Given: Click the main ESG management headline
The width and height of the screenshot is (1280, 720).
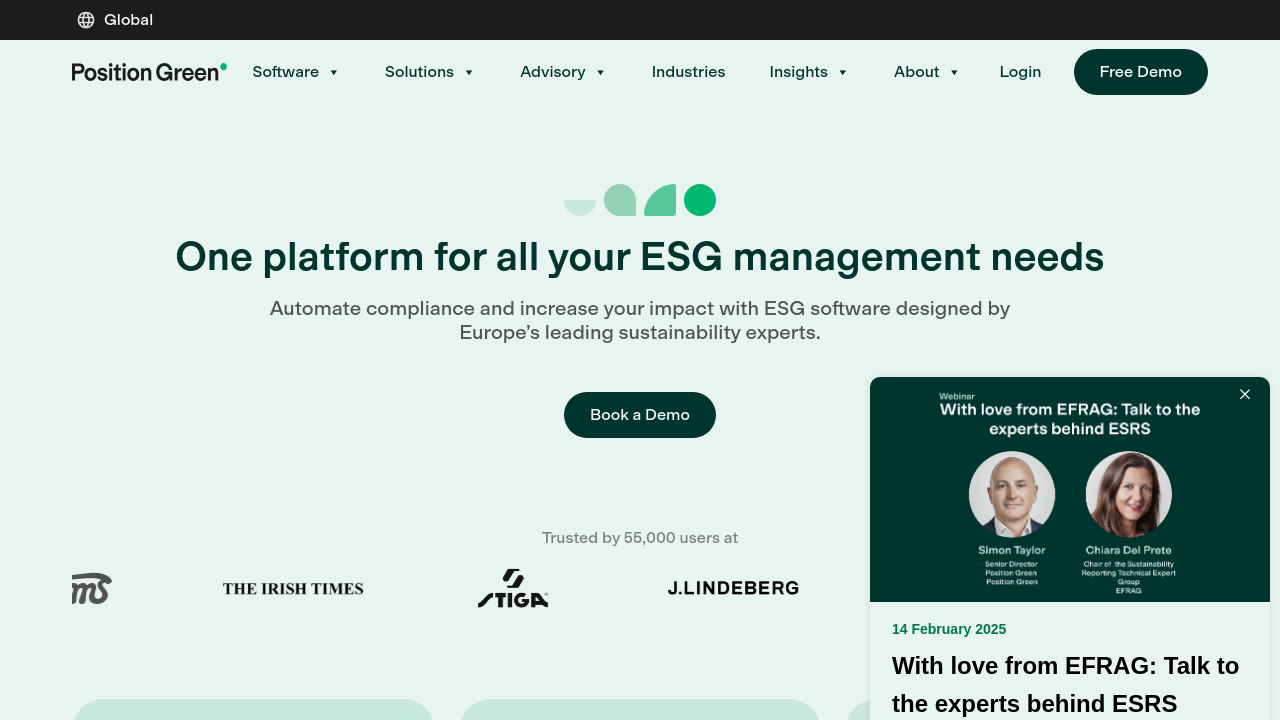Looking at the screenshot, I should (640, 257).
